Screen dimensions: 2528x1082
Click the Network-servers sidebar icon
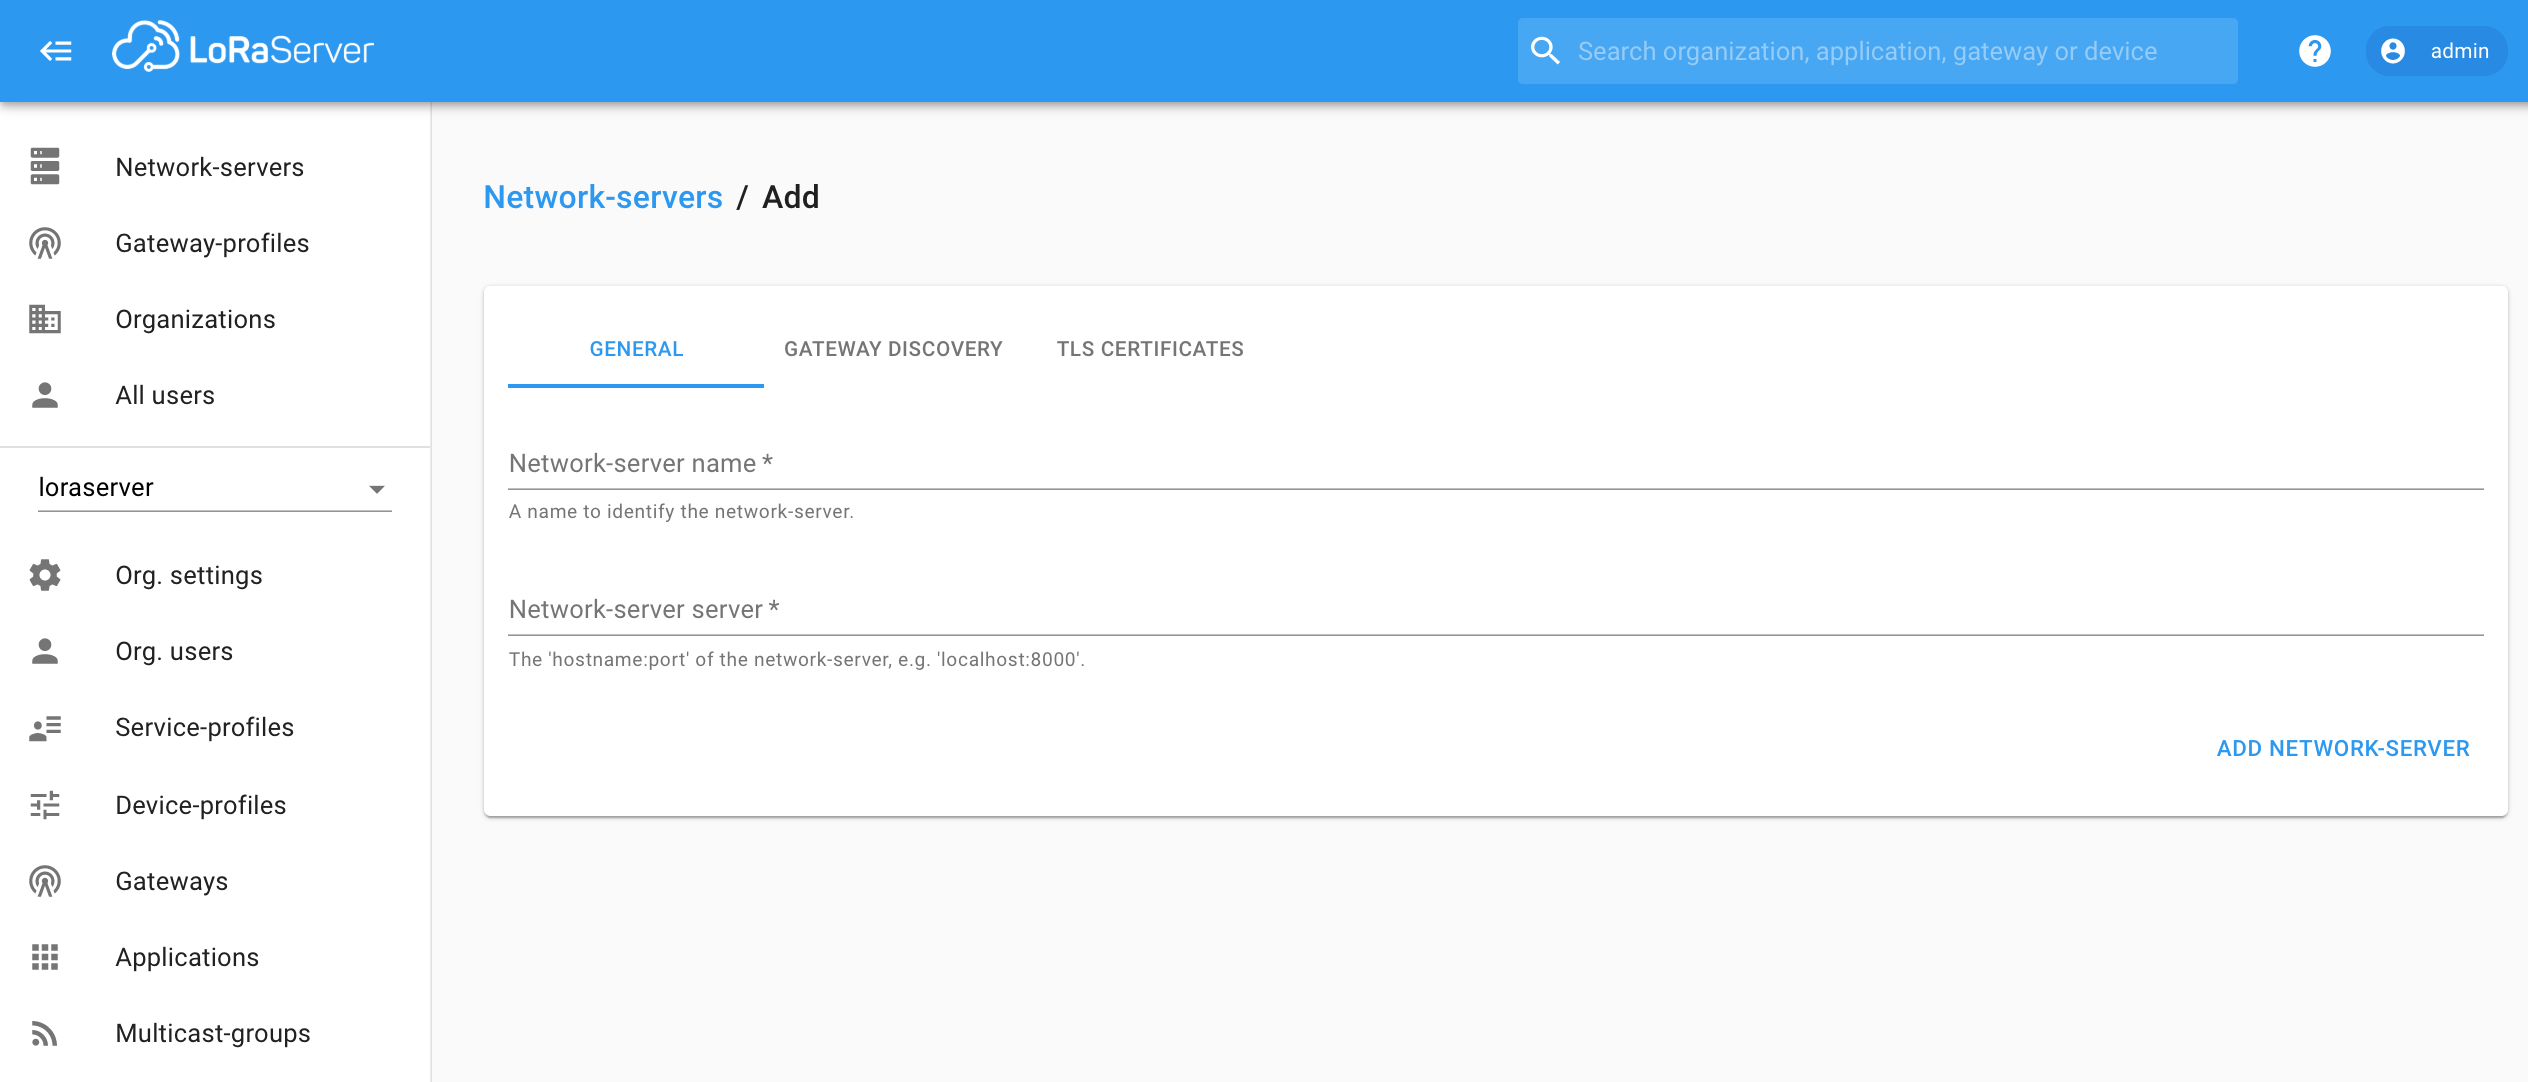(x=44, y=166)
